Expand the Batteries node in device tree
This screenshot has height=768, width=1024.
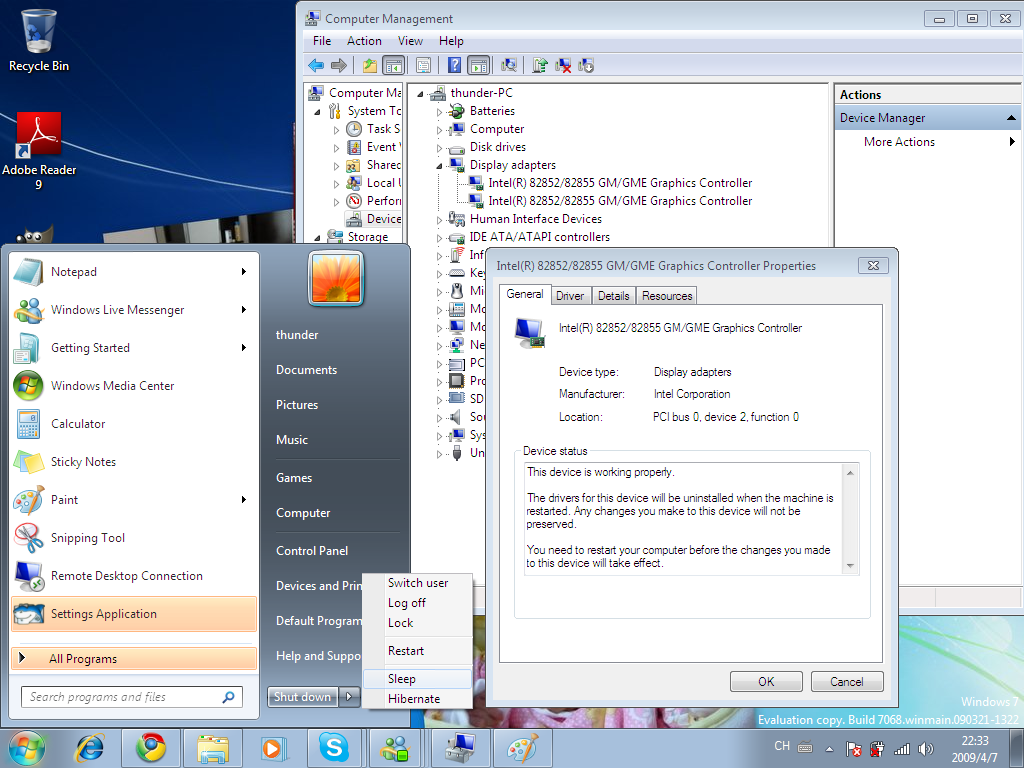[440, 112]
